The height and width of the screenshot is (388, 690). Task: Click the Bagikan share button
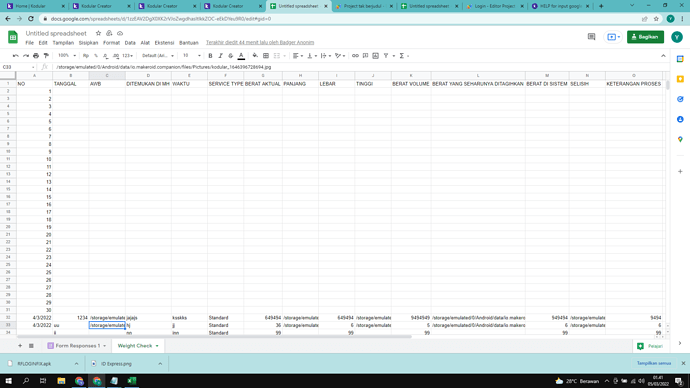(645, 37)
